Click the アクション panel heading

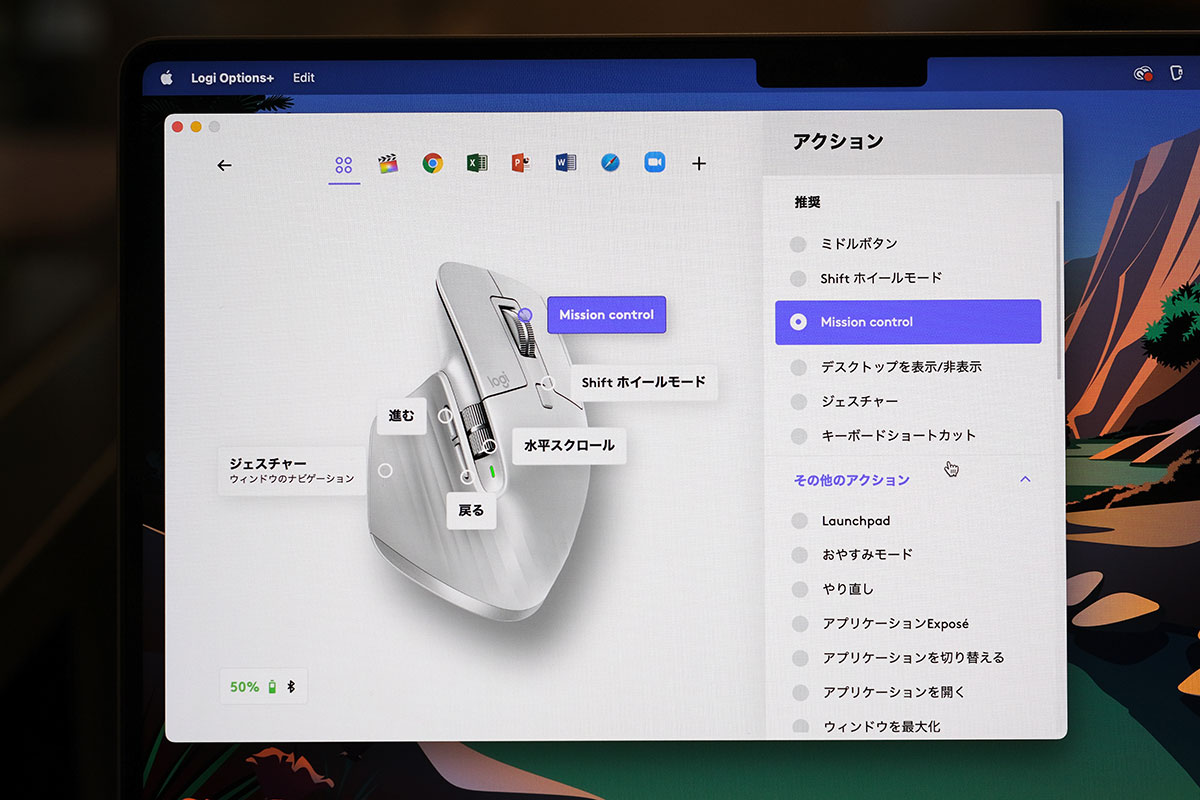[x=838, y=142]
